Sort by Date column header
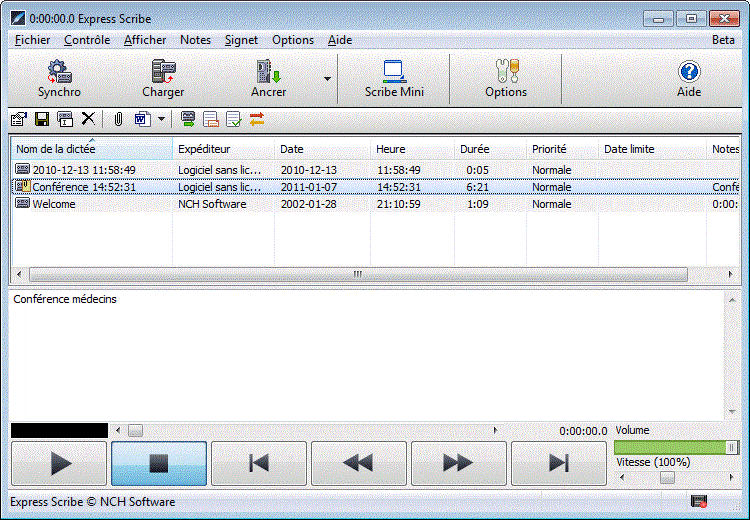The image size is (750, 520). pos(322,149)
